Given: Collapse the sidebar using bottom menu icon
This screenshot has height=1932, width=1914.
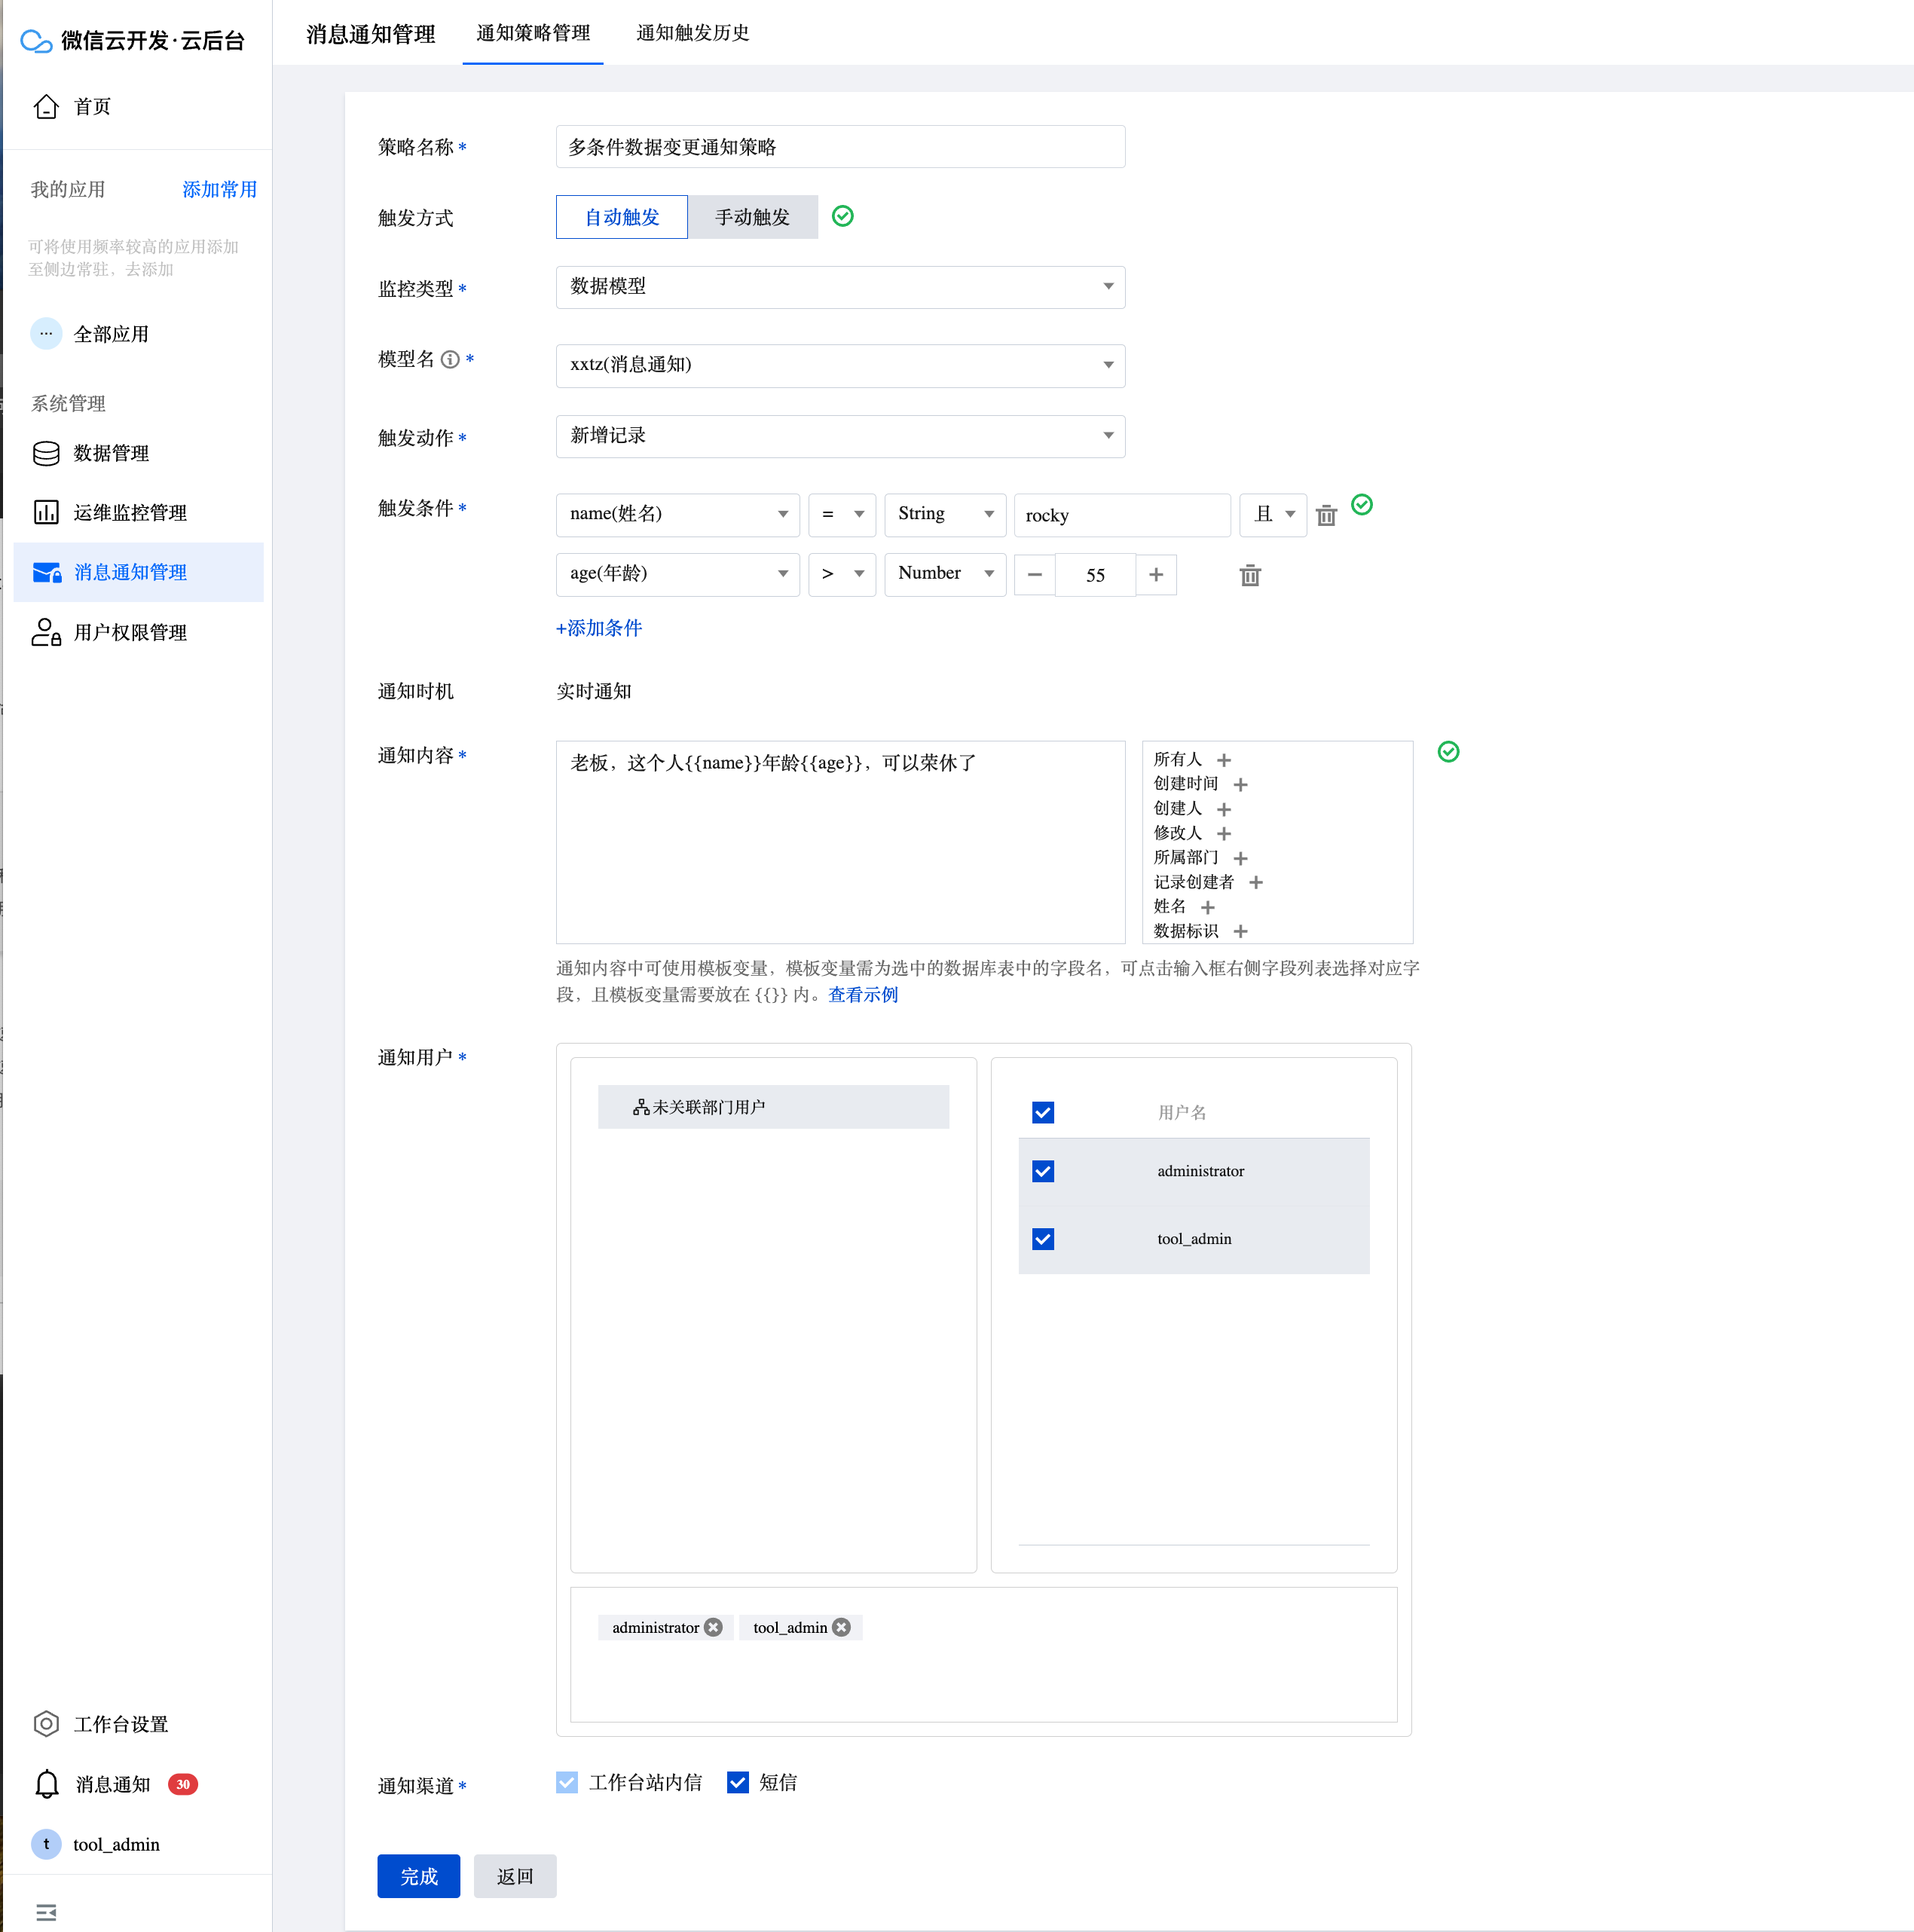Looking at the screenshot, I should point(46,1912).
